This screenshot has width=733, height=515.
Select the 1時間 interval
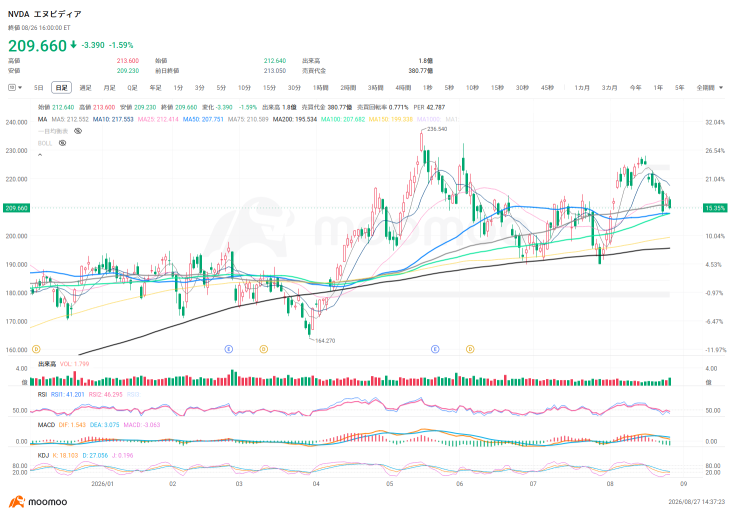pos(321,87)
